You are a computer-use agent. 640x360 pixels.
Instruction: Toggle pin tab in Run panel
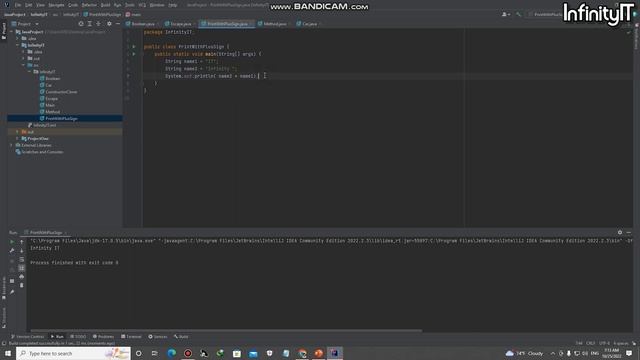(12, 292)
